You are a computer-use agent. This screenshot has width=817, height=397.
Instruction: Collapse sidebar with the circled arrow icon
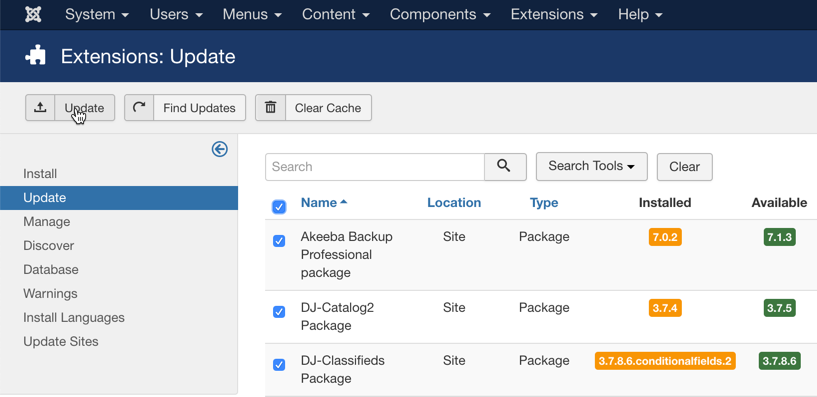(x=219, y=150)
